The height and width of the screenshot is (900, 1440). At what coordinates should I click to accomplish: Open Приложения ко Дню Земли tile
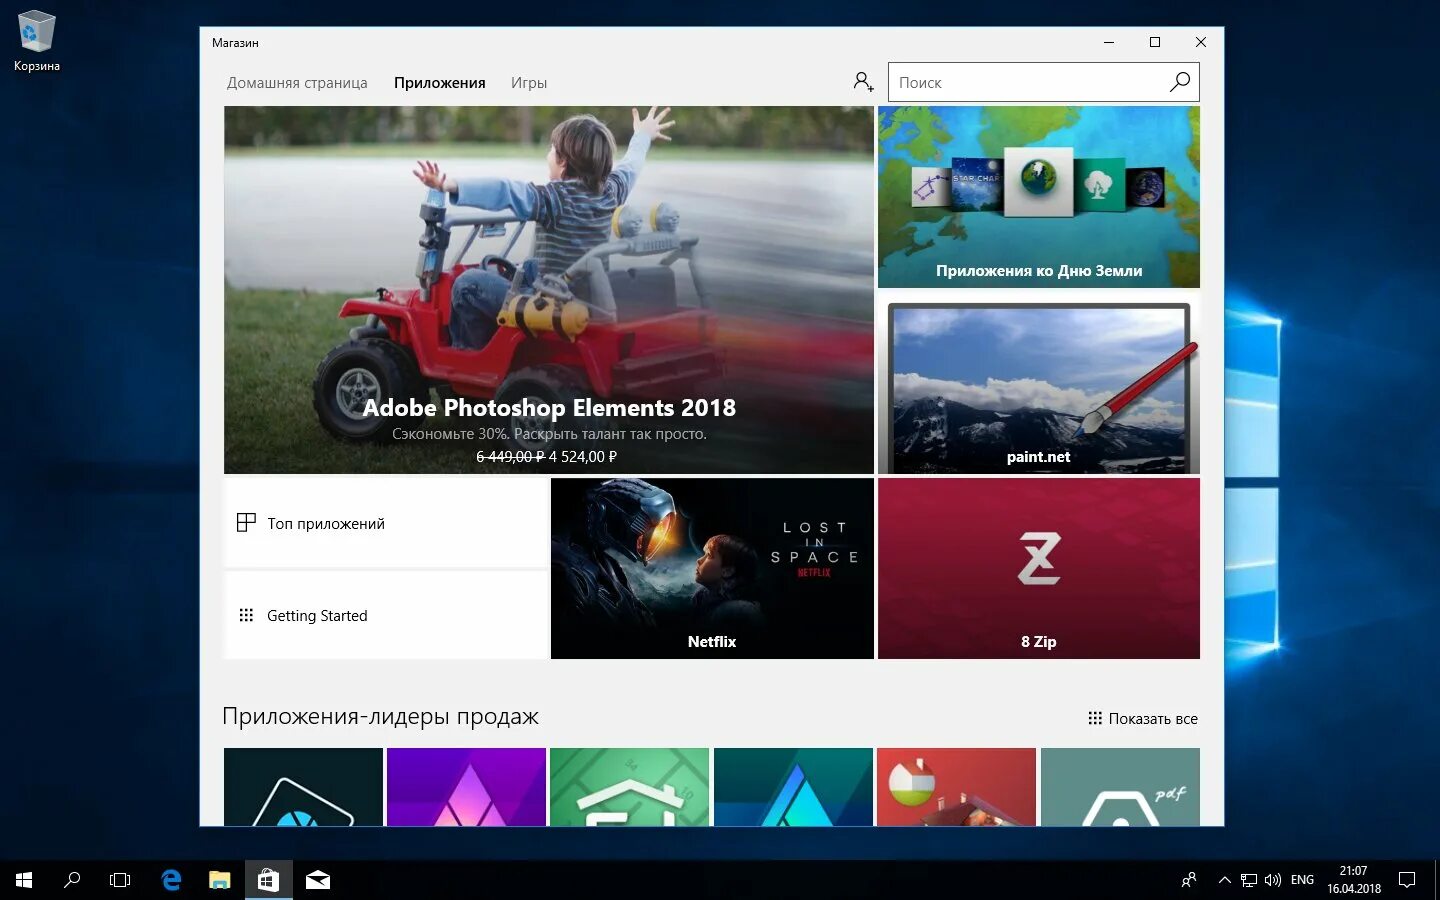pyautogui.click(x=1039, y=197)
